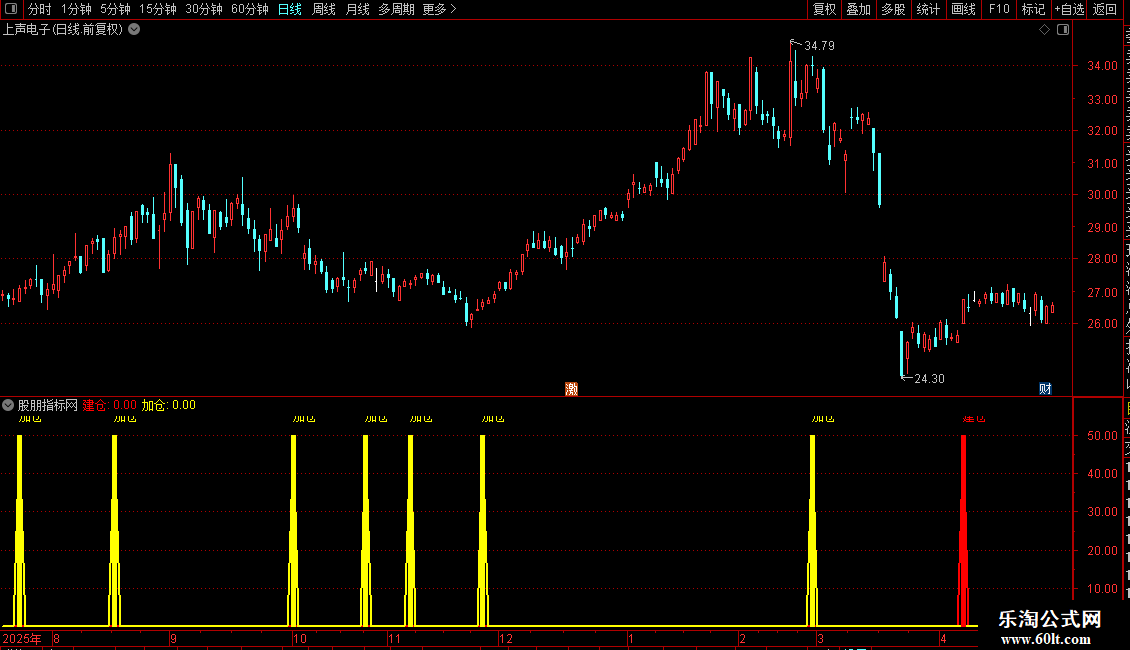Click the 2025年 label on the time axis
1130x650 pixels.
coord(22,638)
